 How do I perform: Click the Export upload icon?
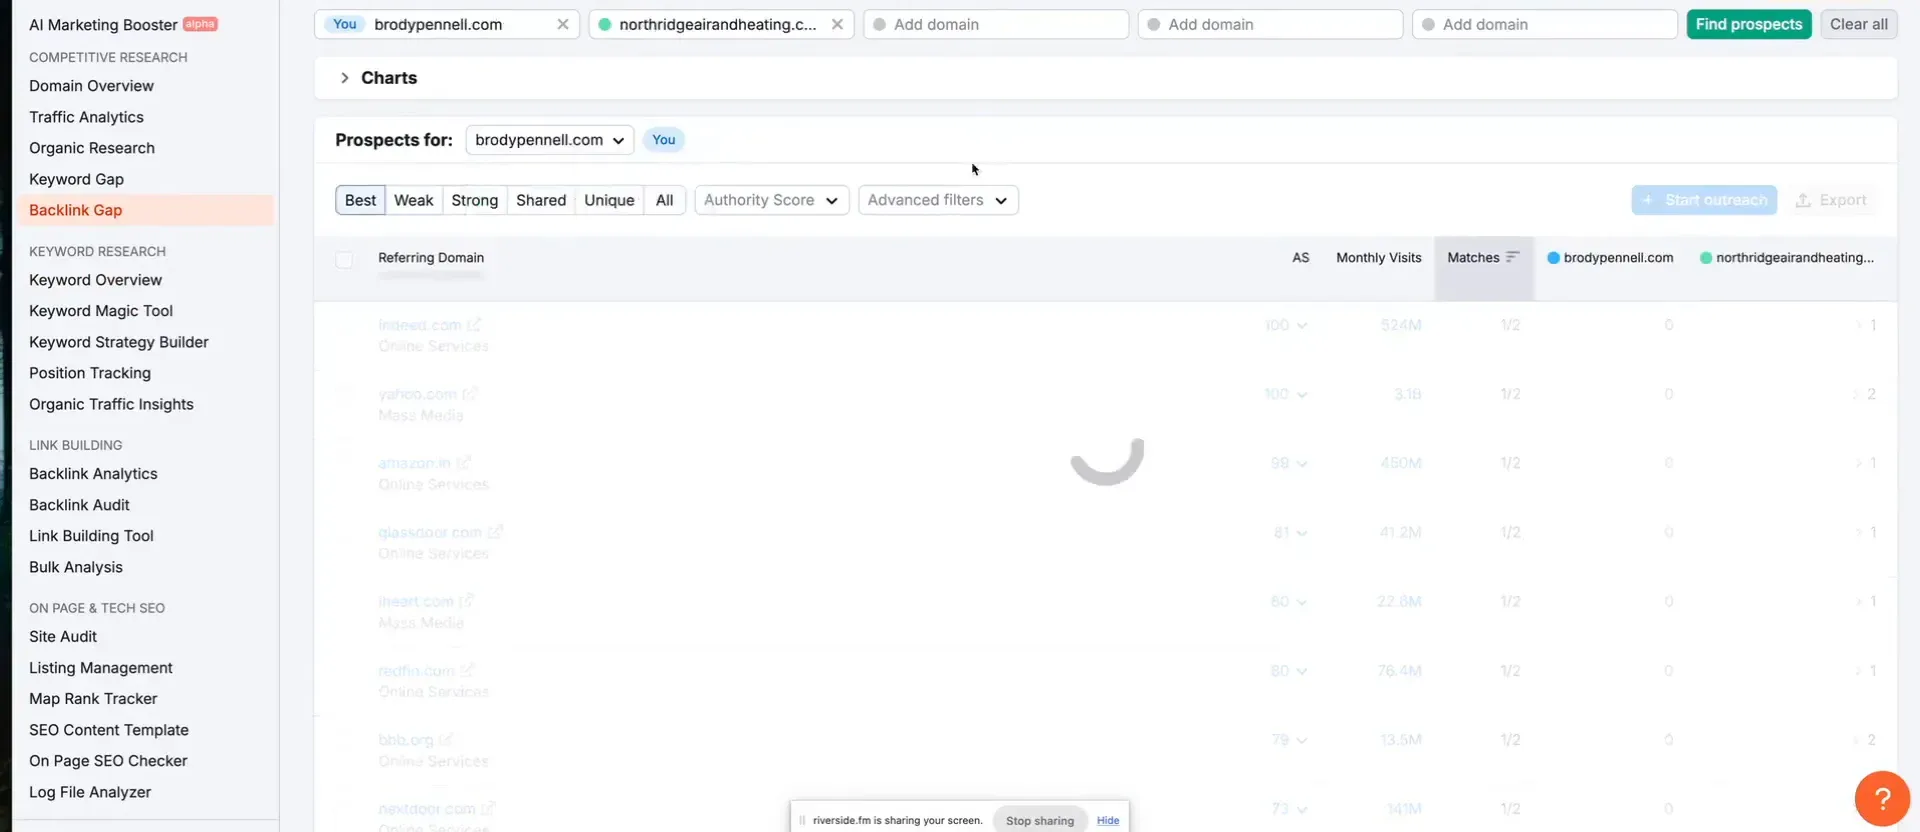click(1803, 200)
